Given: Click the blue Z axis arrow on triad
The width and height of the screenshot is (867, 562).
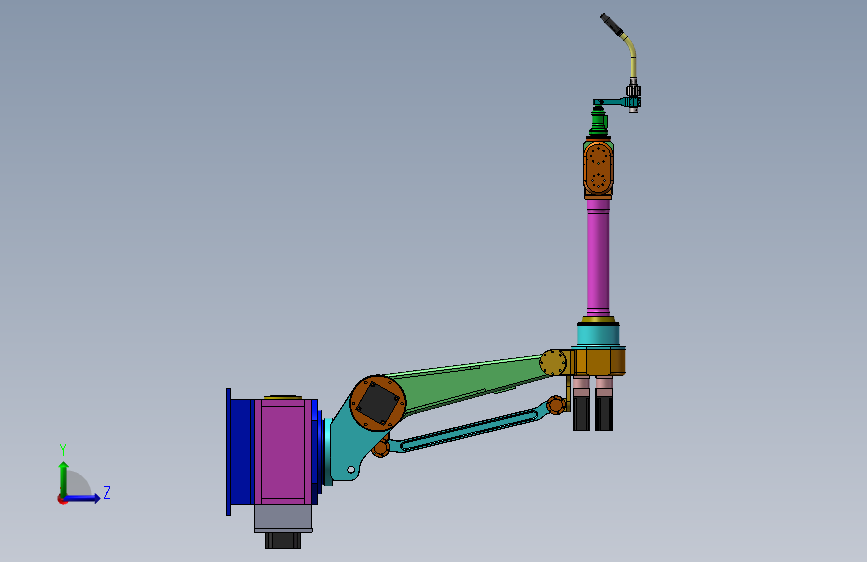Looking at the screenshot, I should [83, 498].
